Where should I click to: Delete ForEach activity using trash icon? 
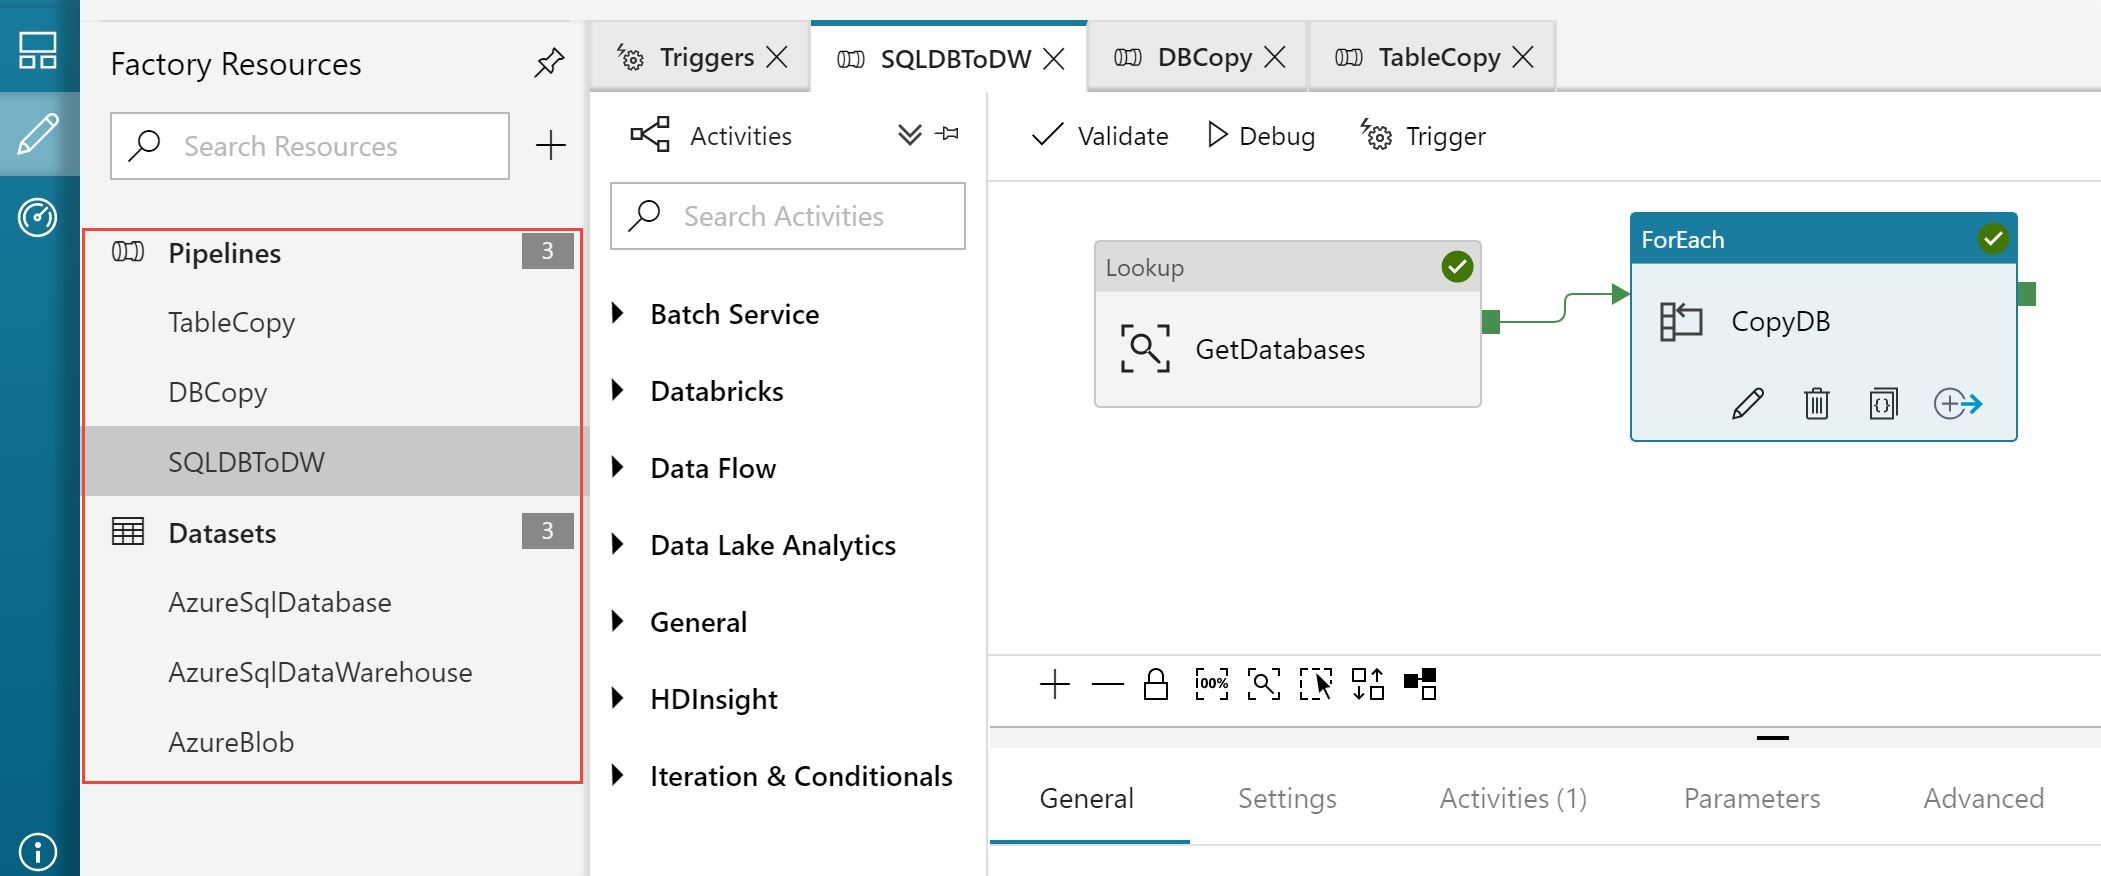coord(1816,404)
